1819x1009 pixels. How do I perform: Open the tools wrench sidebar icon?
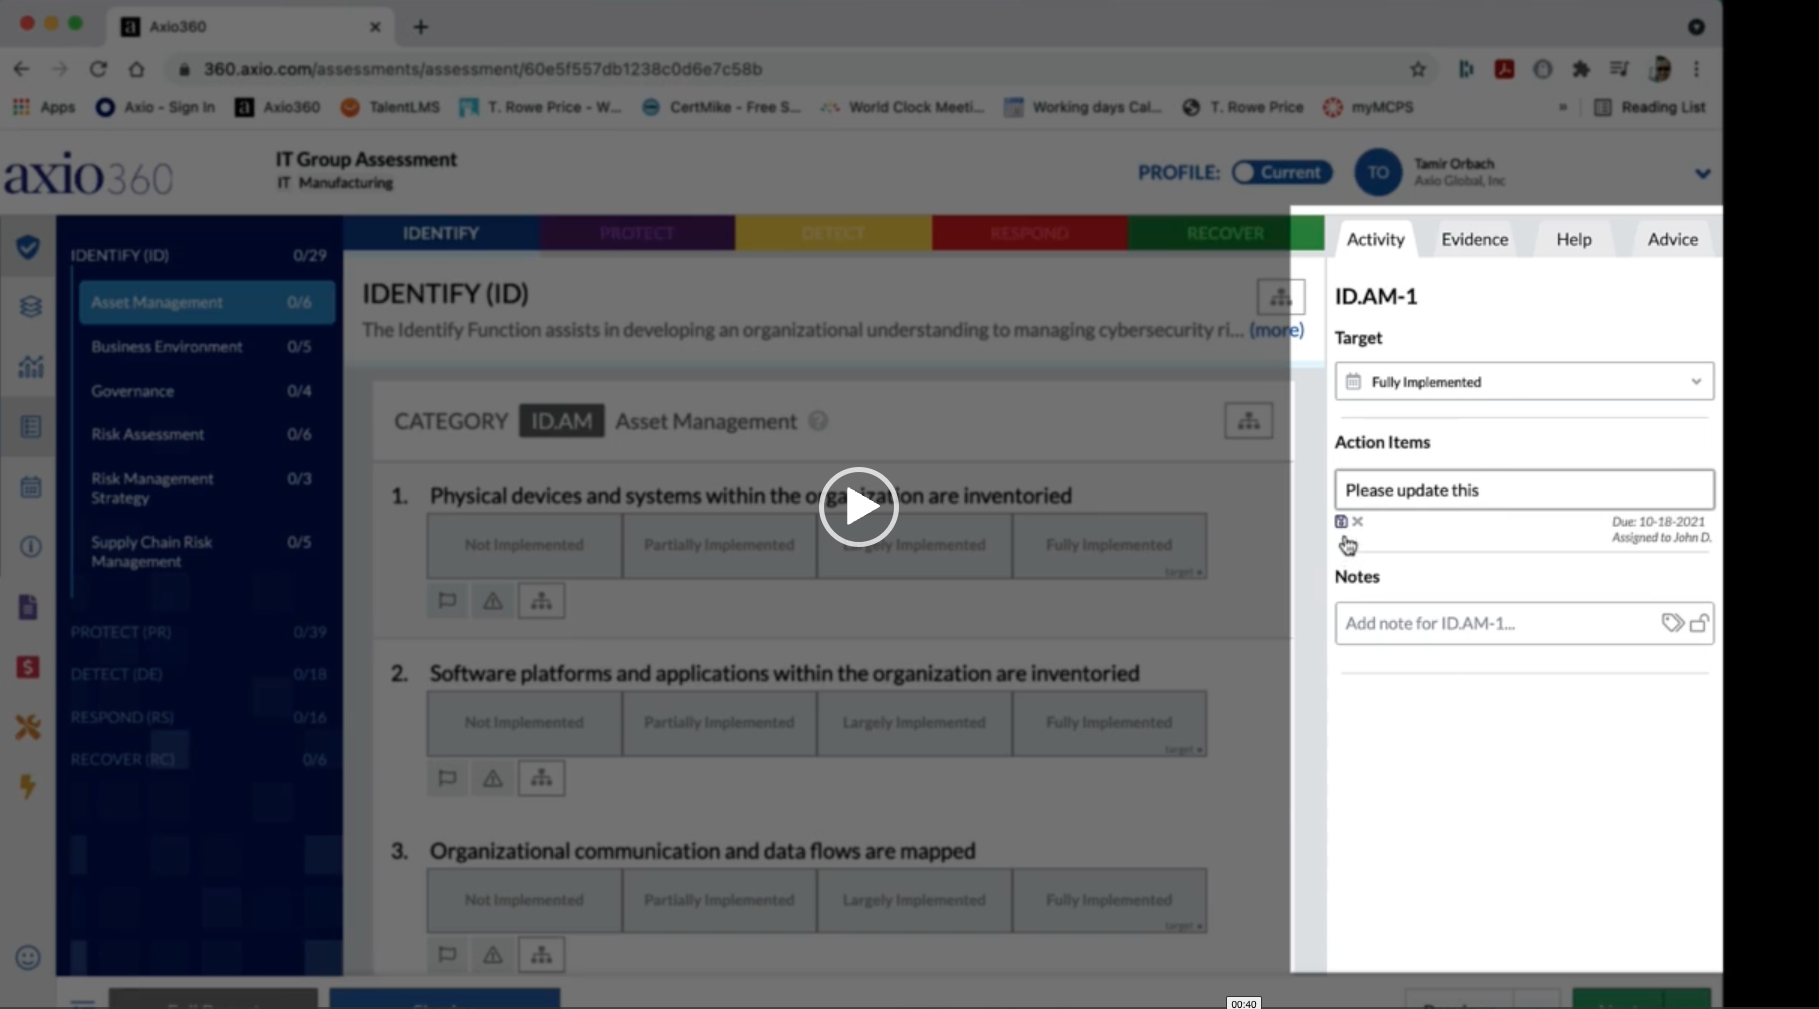[28, 727]
